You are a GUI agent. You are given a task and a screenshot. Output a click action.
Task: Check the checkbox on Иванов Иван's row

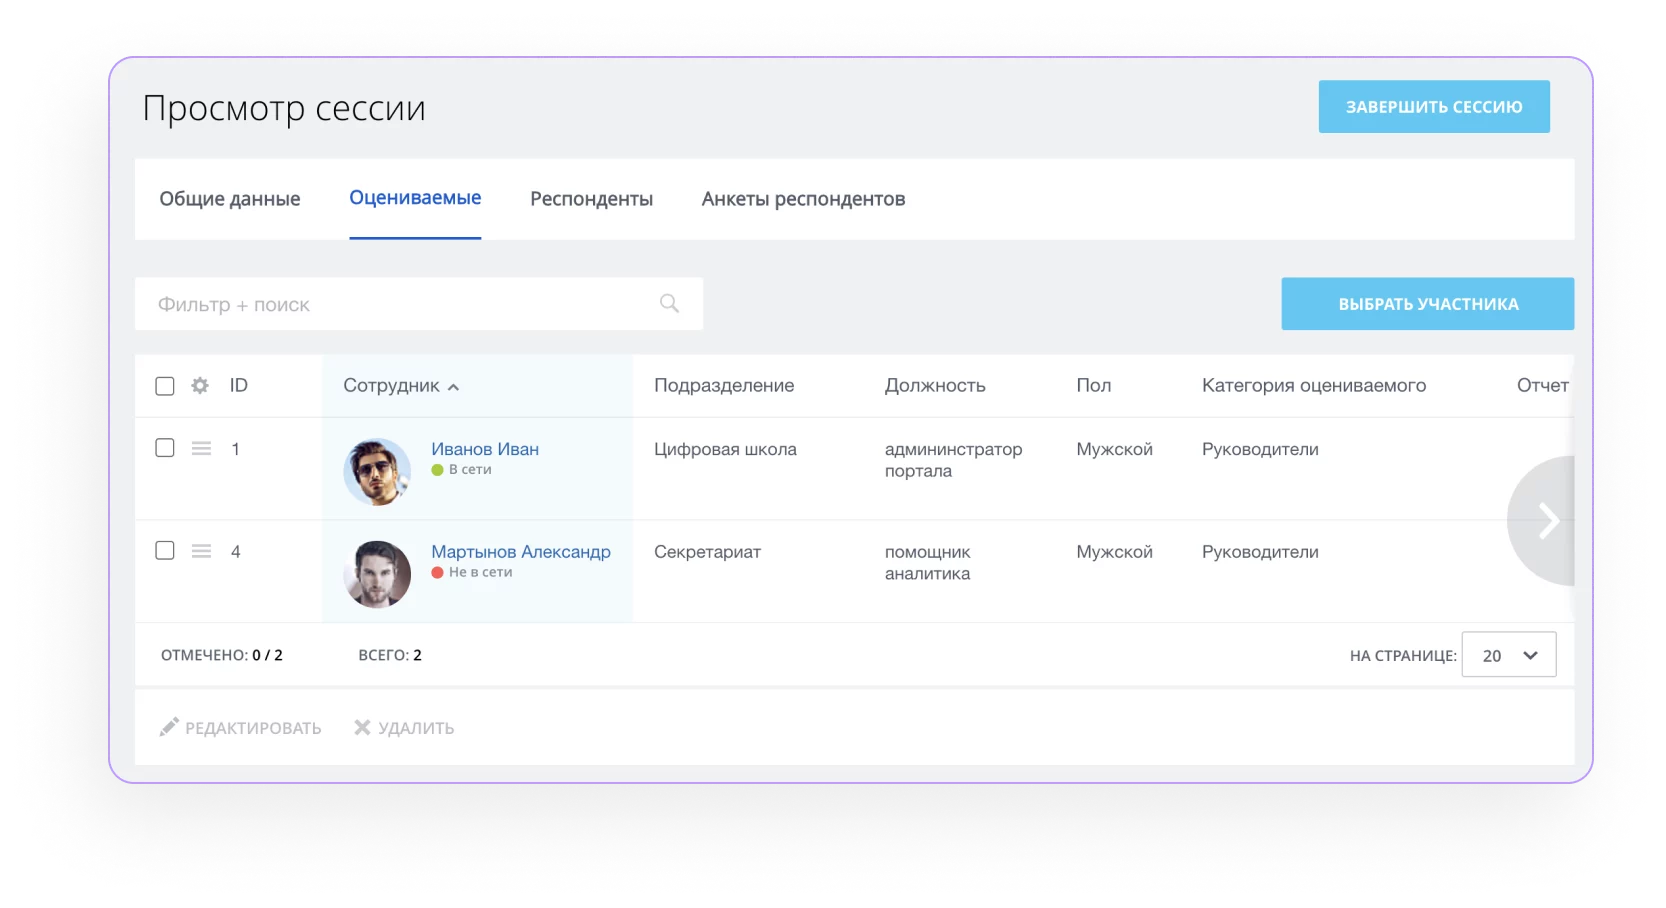tap(165, 448)
